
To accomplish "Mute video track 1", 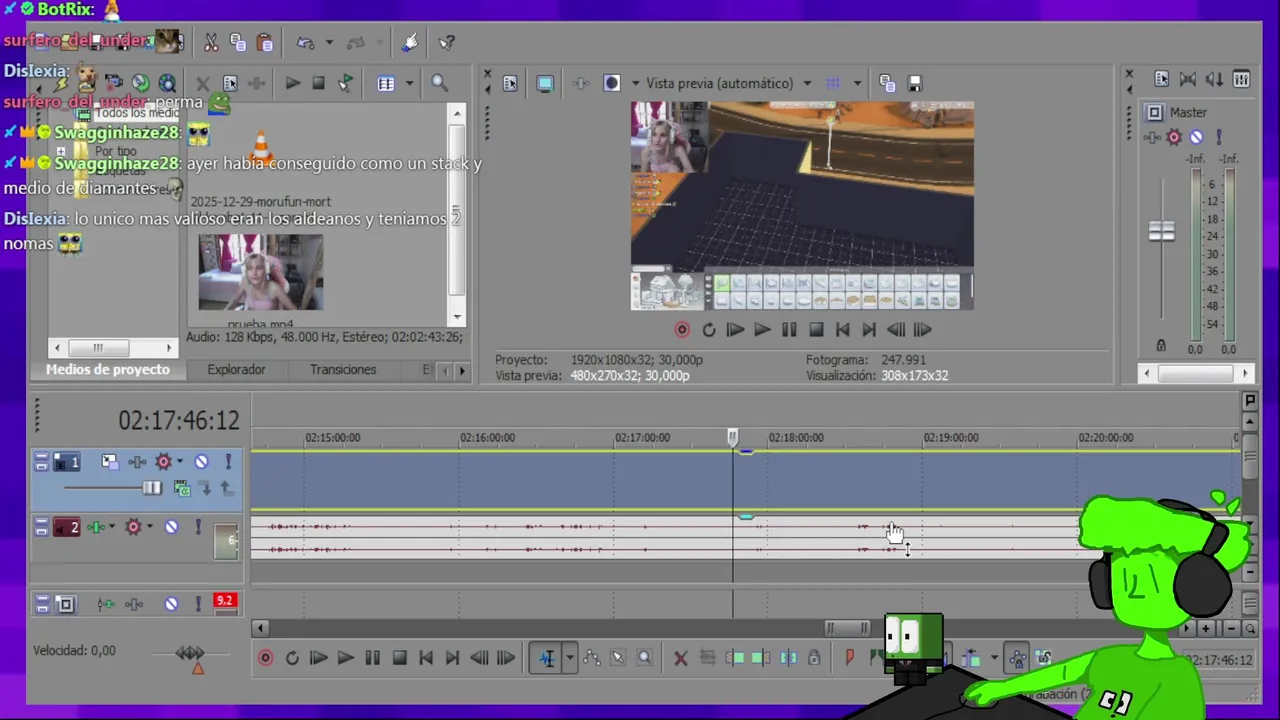I will [x=201, y=462].
